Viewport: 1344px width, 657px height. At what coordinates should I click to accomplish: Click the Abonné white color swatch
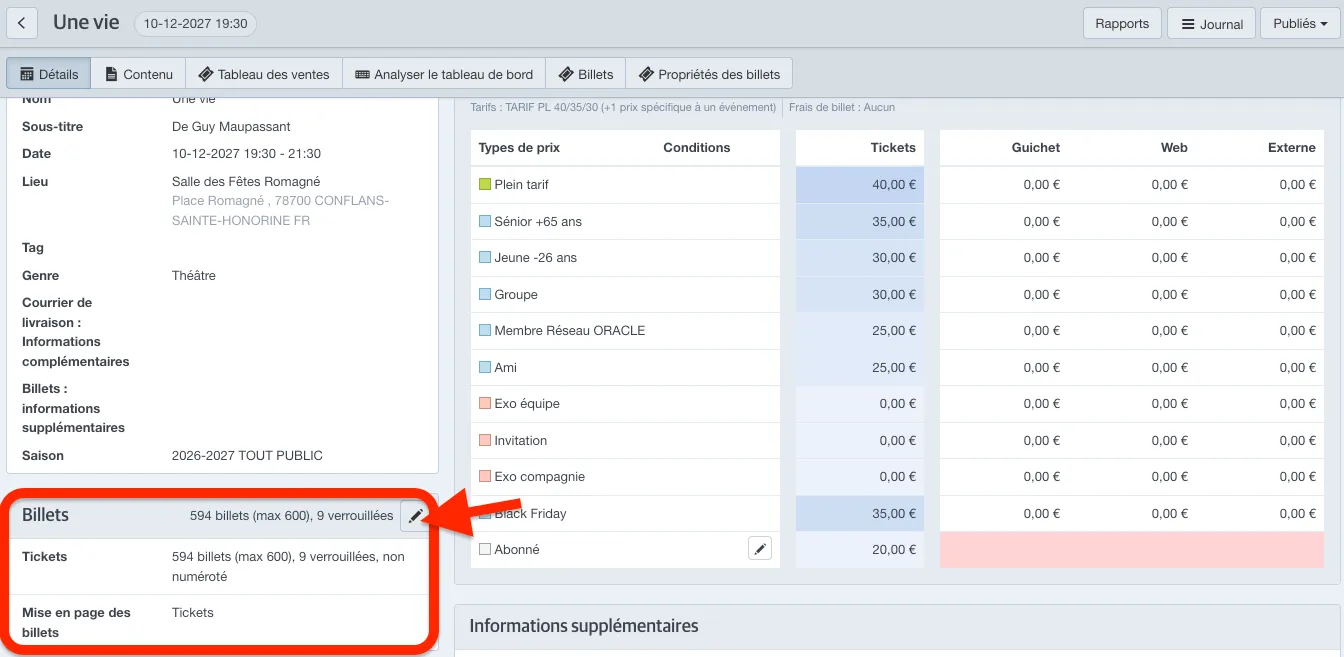[485, 549]
